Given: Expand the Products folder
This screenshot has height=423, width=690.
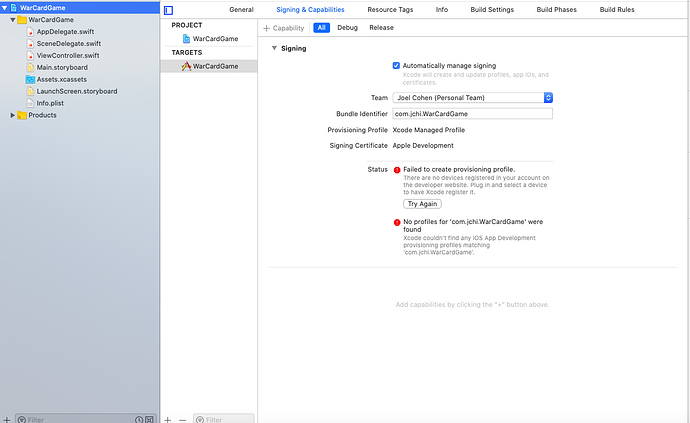Looking at the screenshot, I should point(13,115).
